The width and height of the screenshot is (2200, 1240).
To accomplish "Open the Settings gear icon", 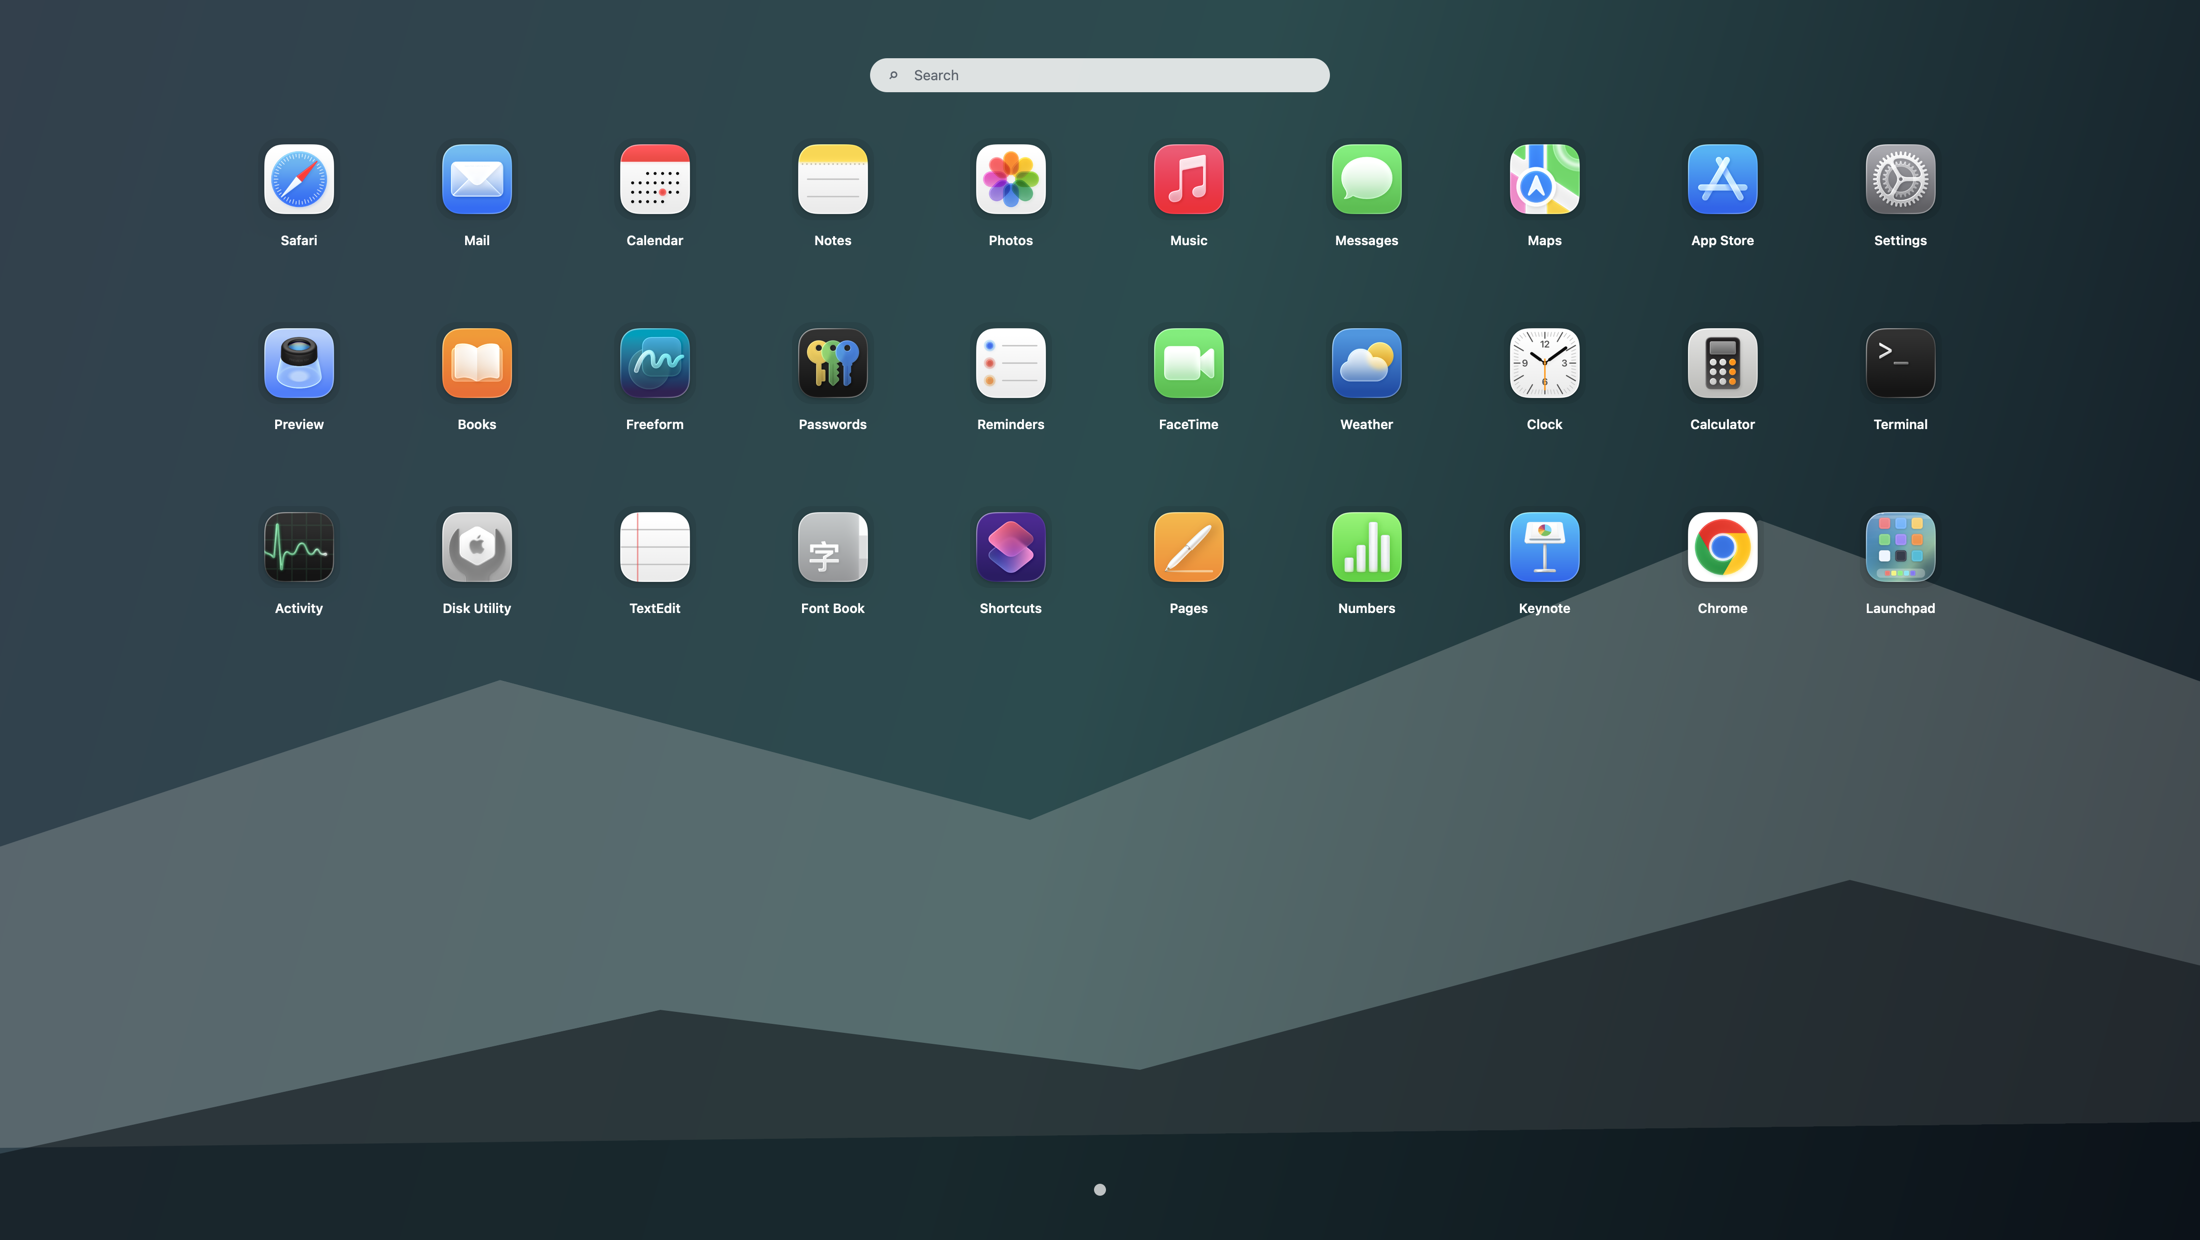I will click(1901, 179).
